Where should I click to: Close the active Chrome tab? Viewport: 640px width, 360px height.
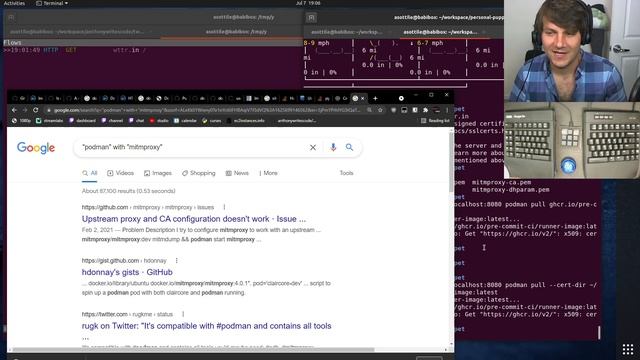[x=362, y=98]
